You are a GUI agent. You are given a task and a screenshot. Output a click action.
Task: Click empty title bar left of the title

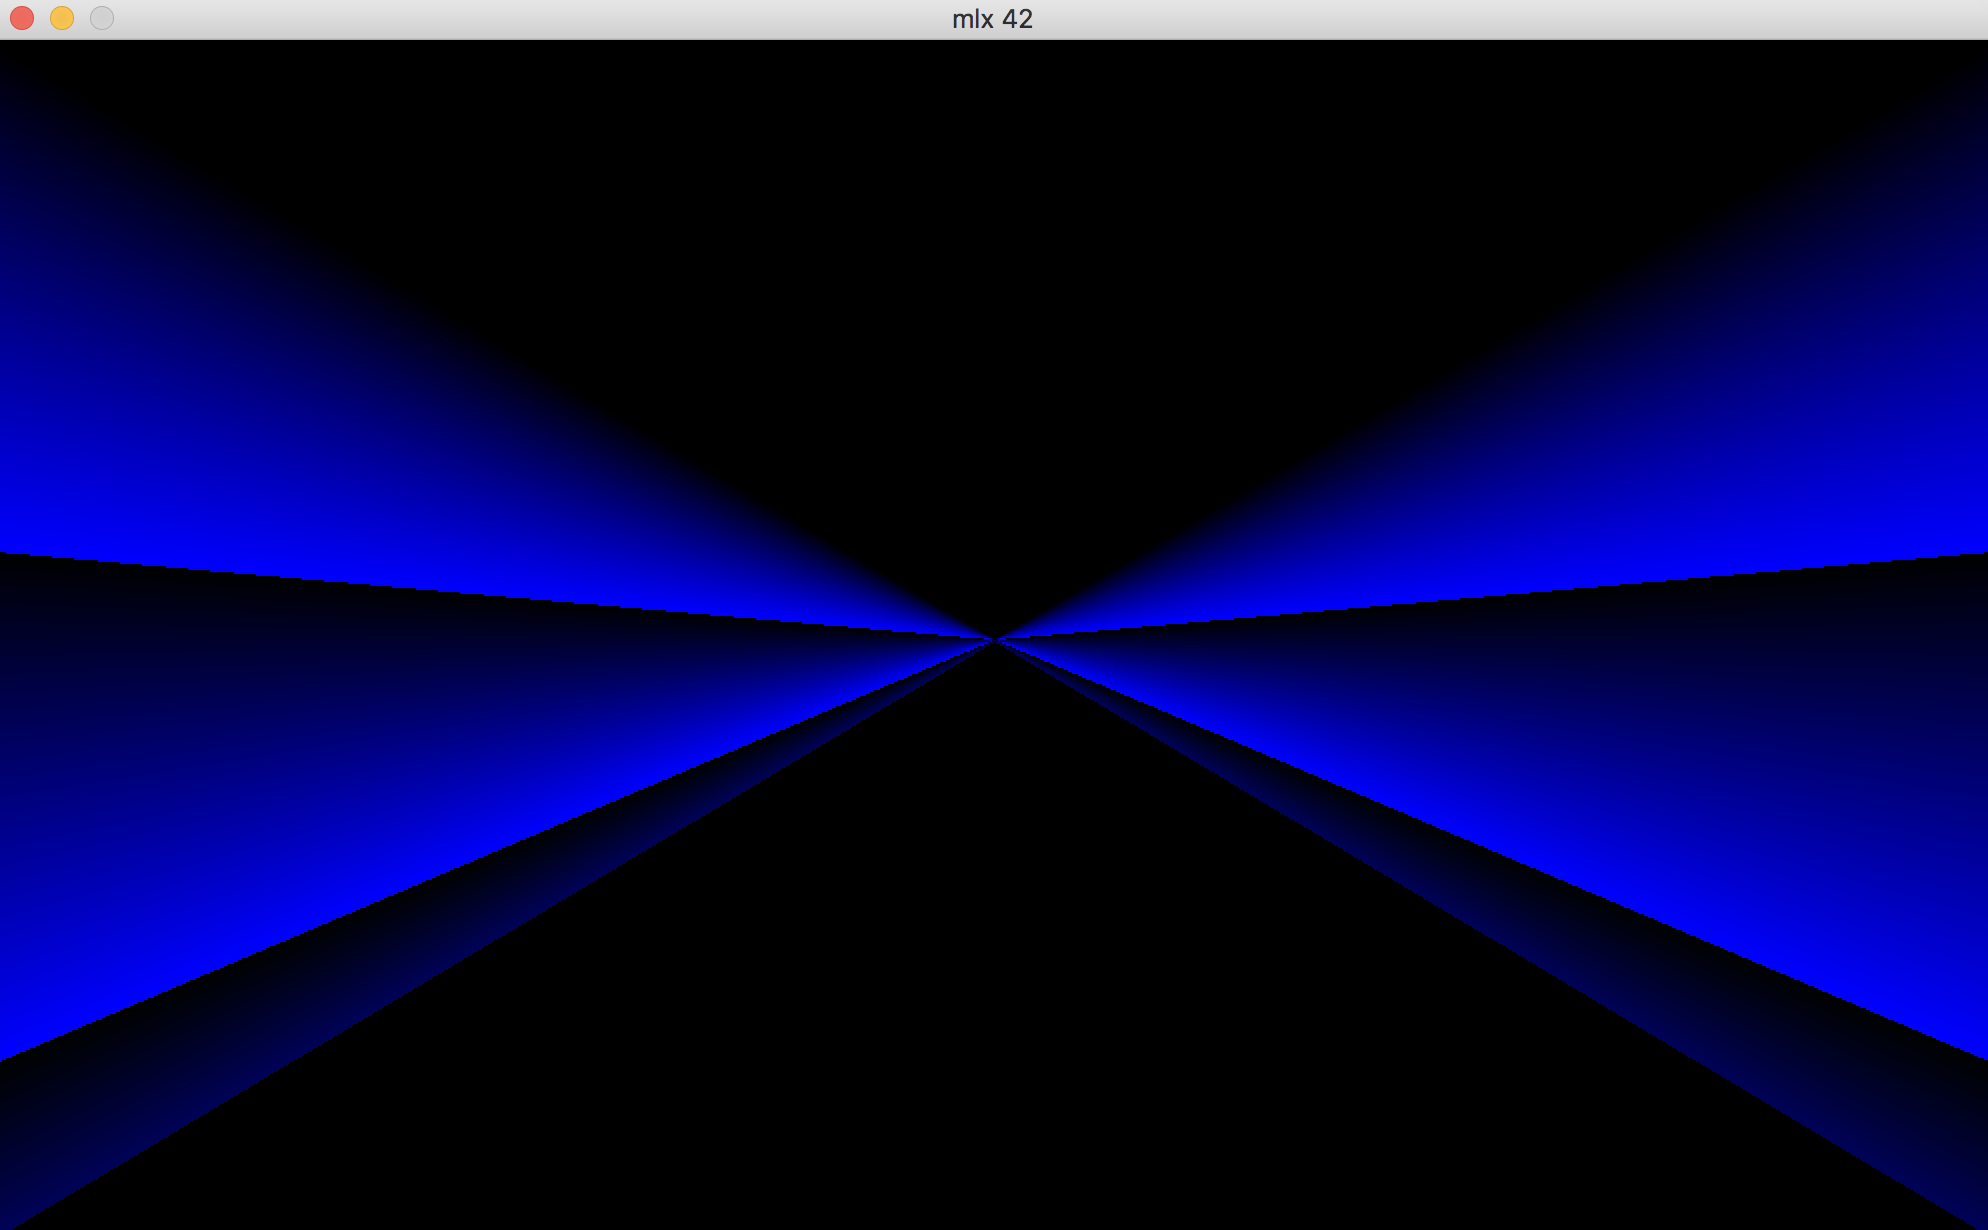pos(500,19)
